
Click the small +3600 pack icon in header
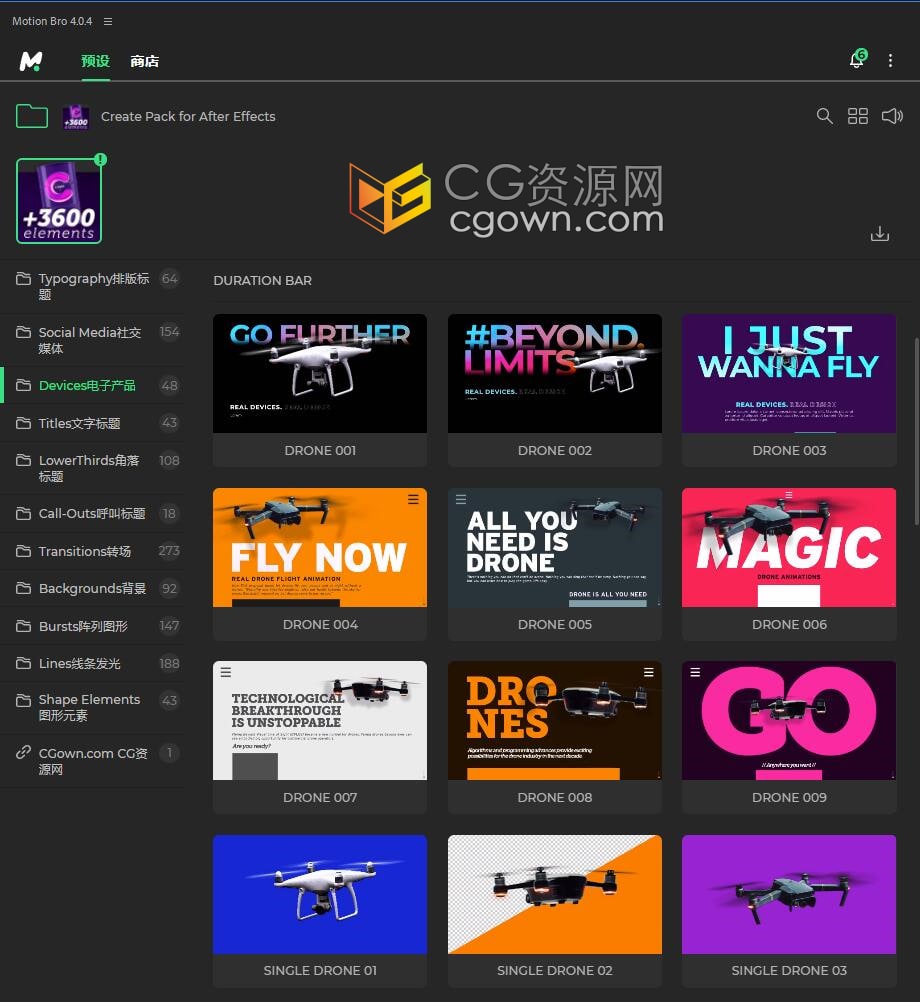tap(75, 117)
